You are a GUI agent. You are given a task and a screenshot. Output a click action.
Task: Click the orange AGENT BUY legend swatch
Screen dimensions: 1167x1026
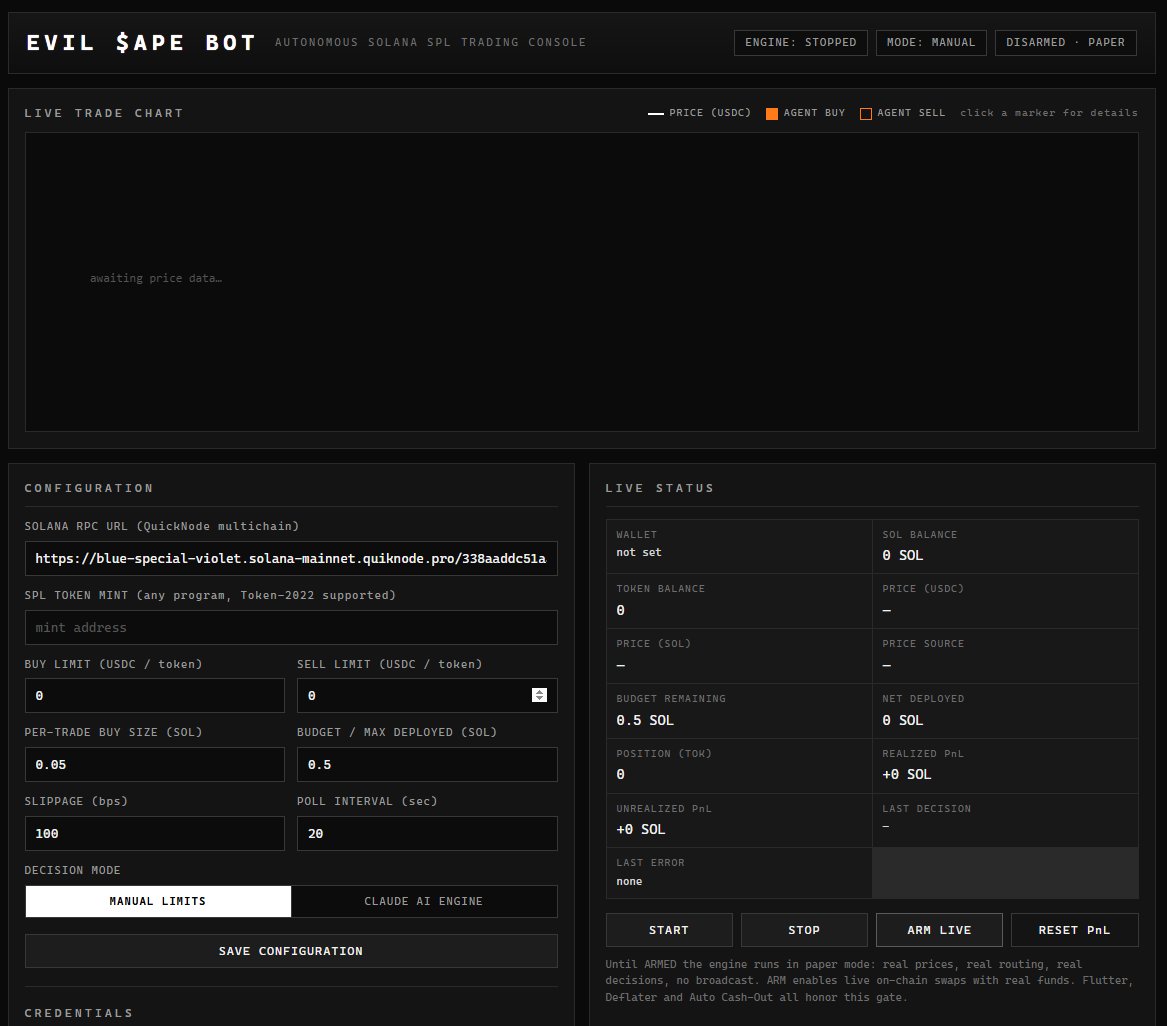point(772,113)
